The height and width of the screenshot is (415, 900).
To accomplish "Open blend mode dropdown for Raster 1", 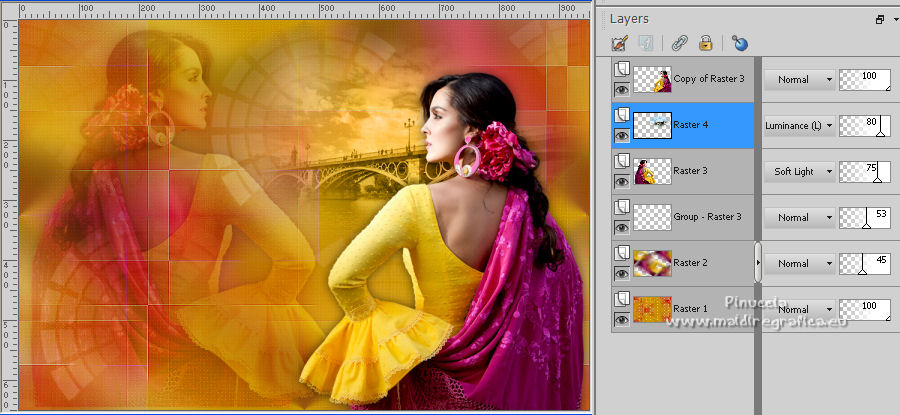I will tap(799, 309).
